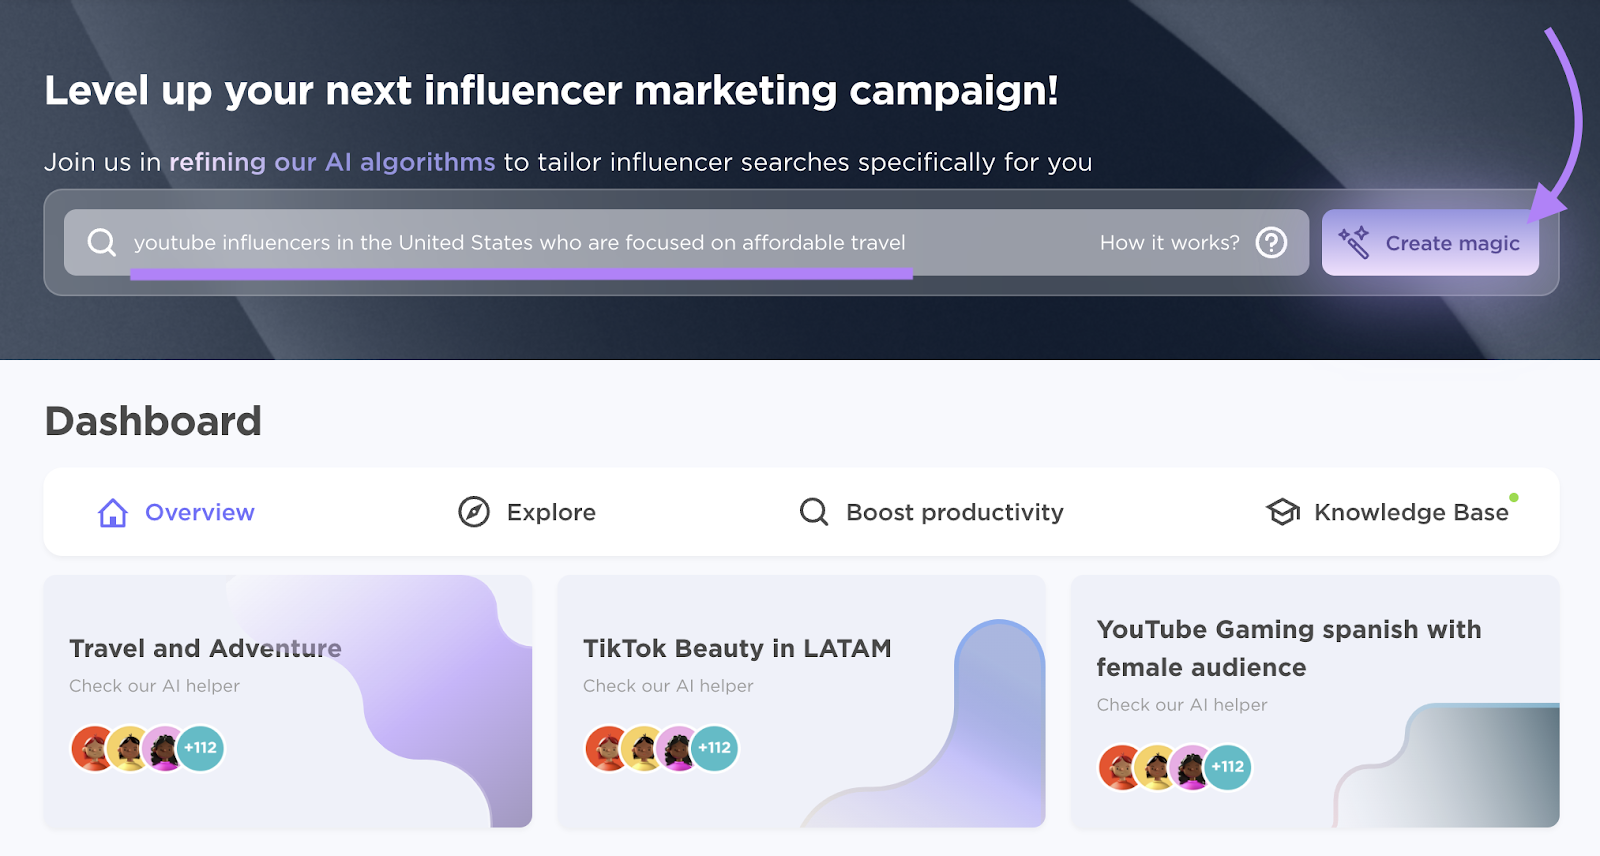The height and width of the screenshot is (856, 1600).
Task: Click the question mark help icon
Action: pyautogui.click(x=1271, y=242)
